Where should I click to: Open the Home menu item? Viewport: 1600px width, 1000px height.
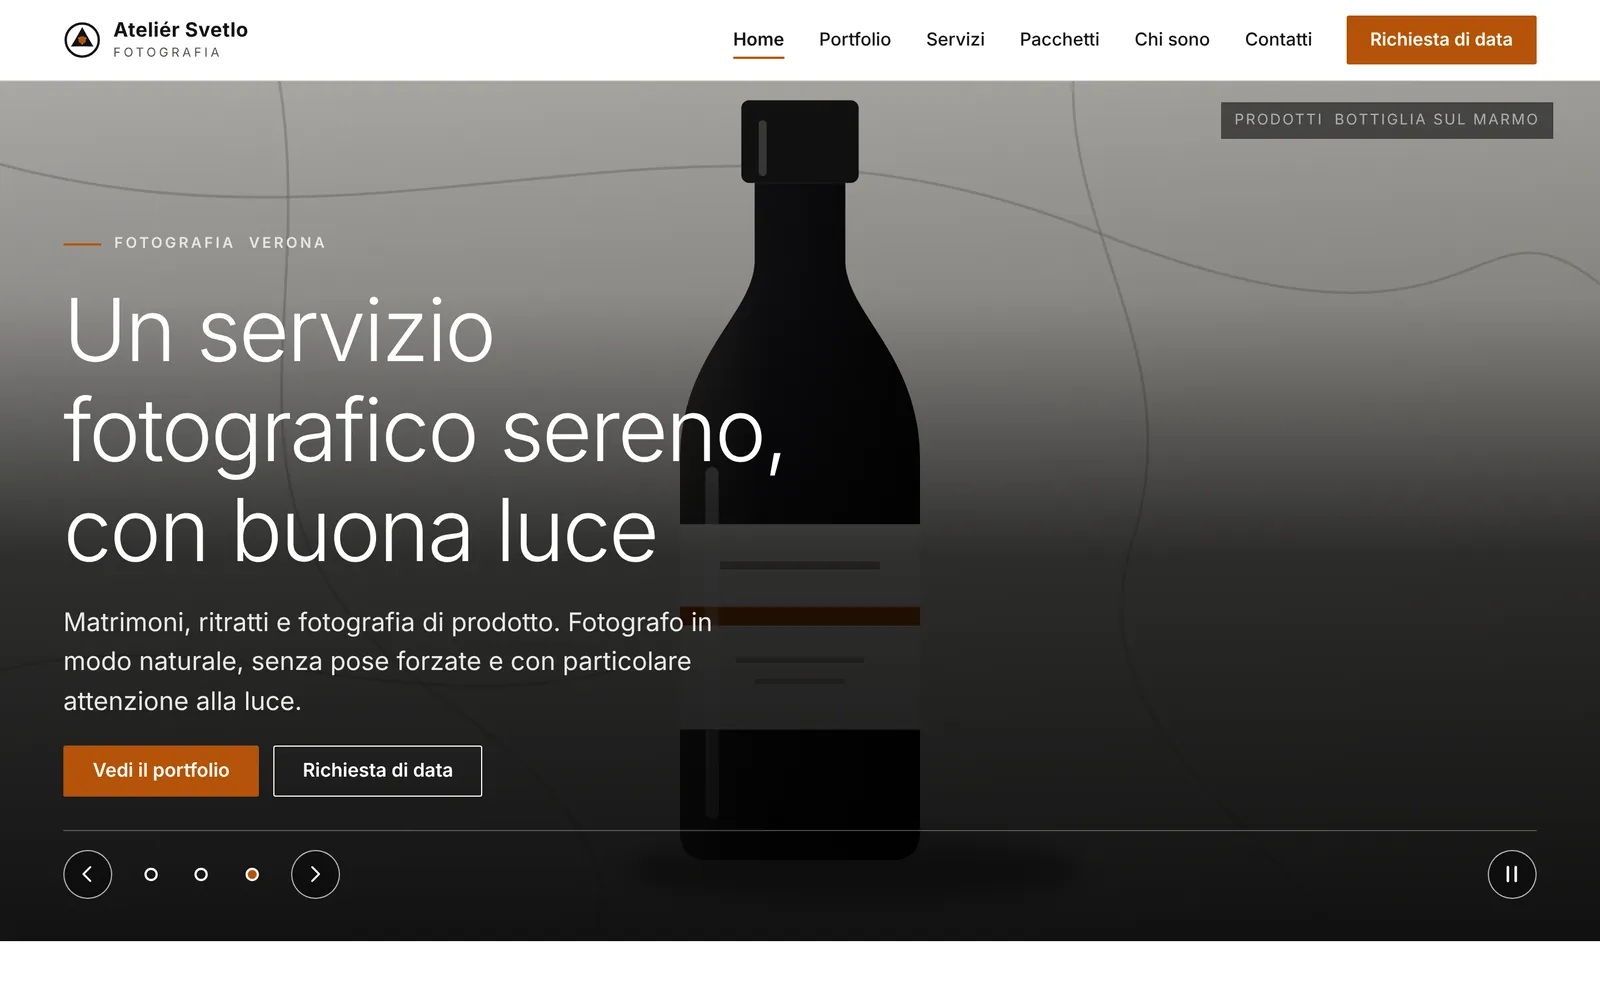[x=758, y=40]
